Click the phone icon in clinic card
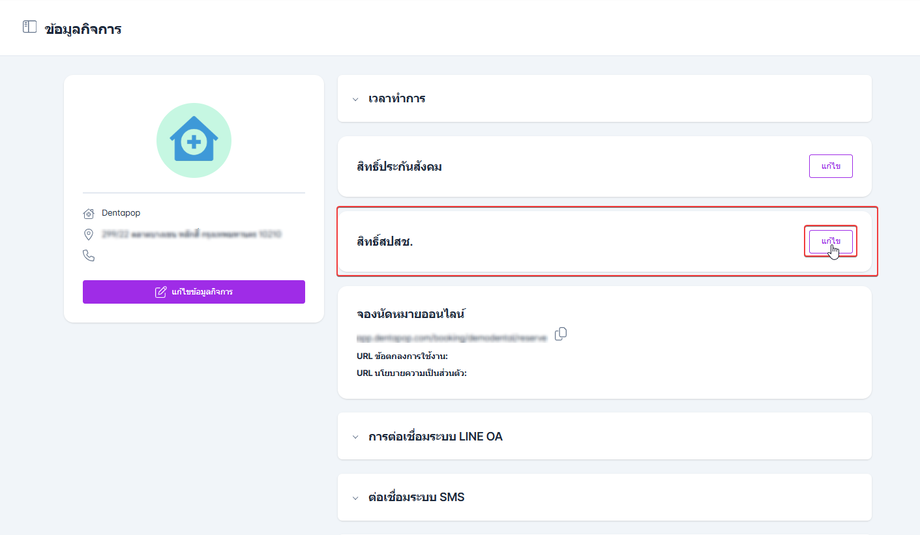920x535 pixels. tap(89, 255)
